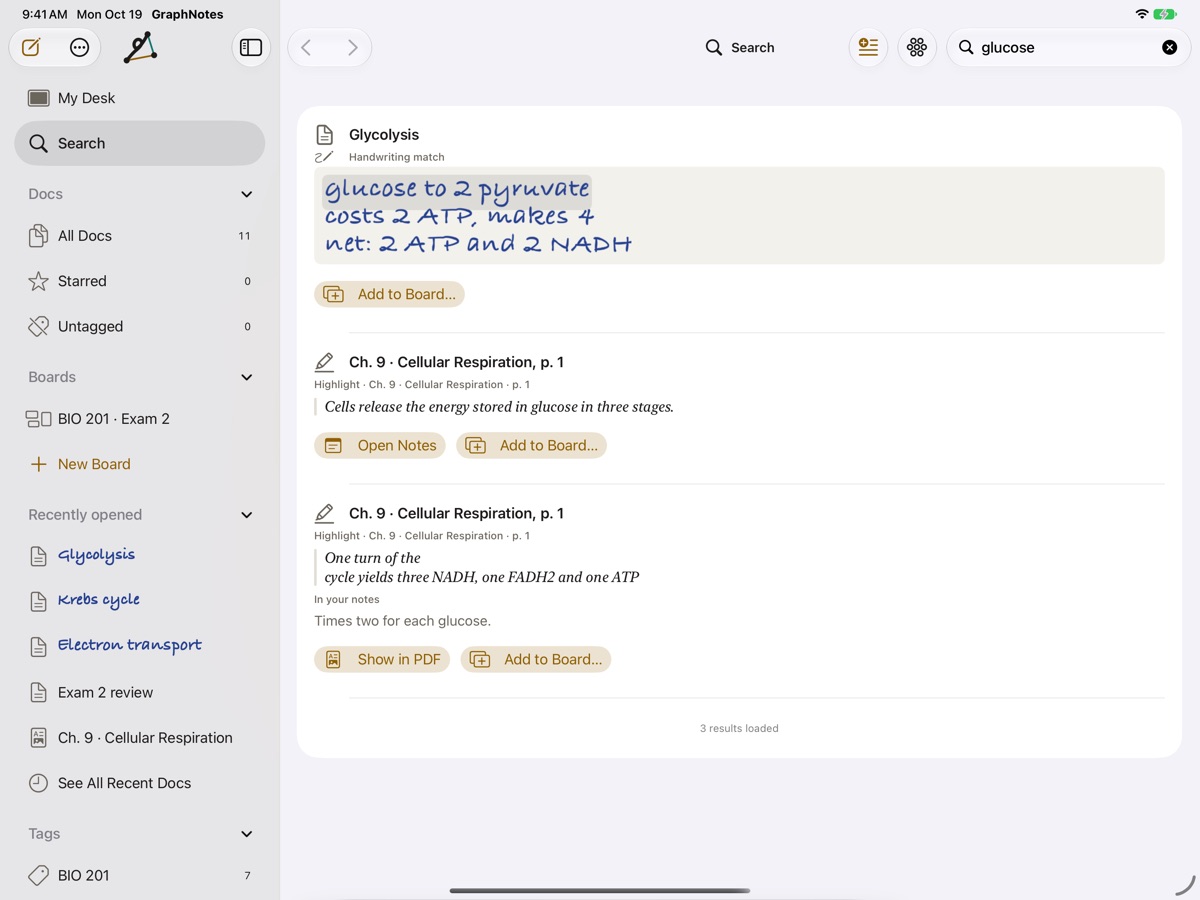The image size is (1200, 900).
Task: Show Untagged documents
Action: click(x=140, y=326)
